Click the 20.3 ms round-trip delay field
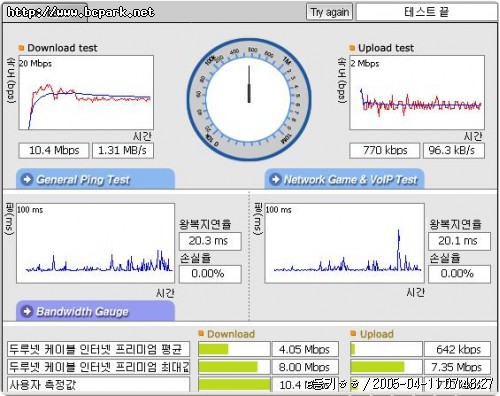The width and height of the screenshot is (500, 396). (x=210, y=241)
